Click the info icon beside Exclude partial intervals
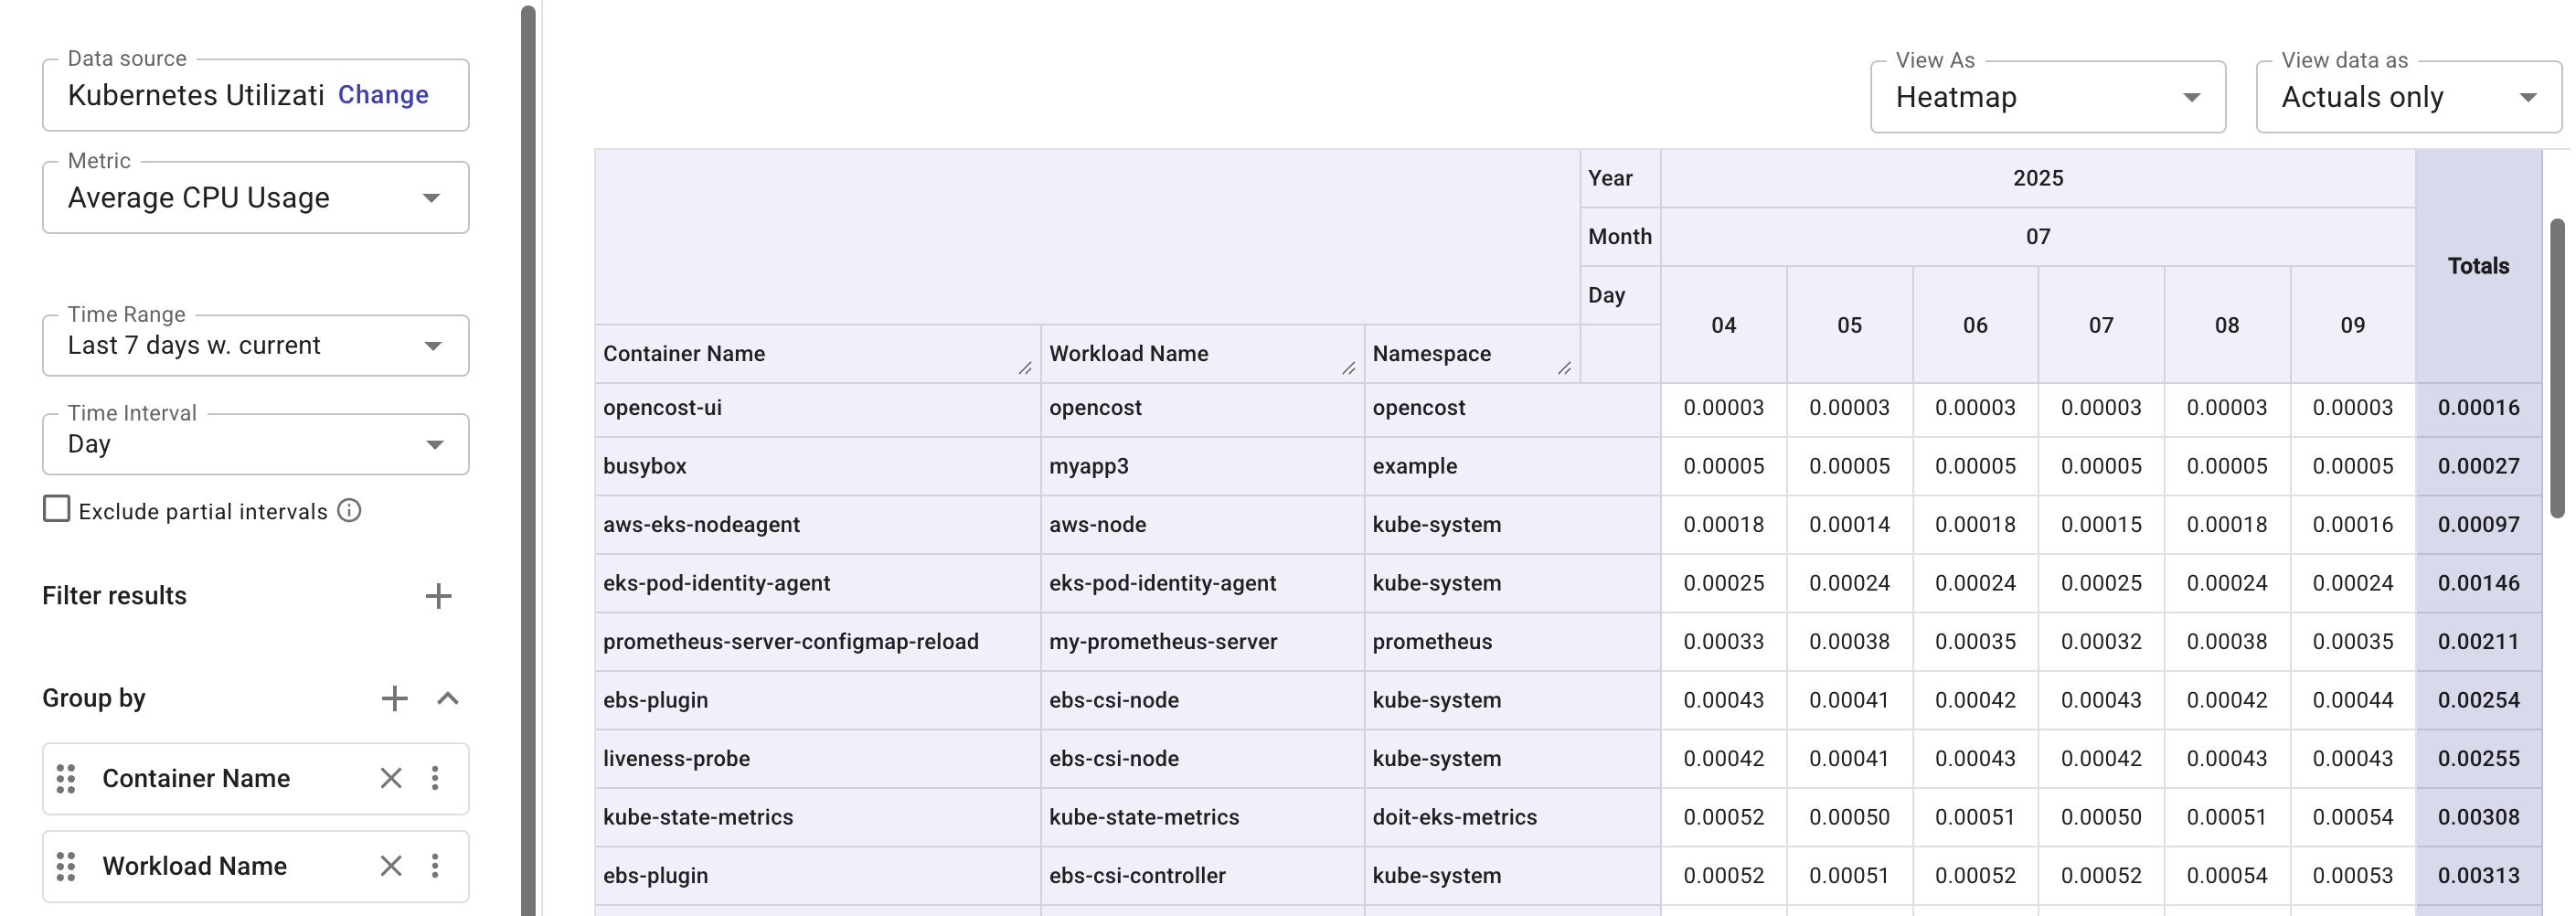Image resolution: width=2576 pixels, height=916 pixels. 348,510
